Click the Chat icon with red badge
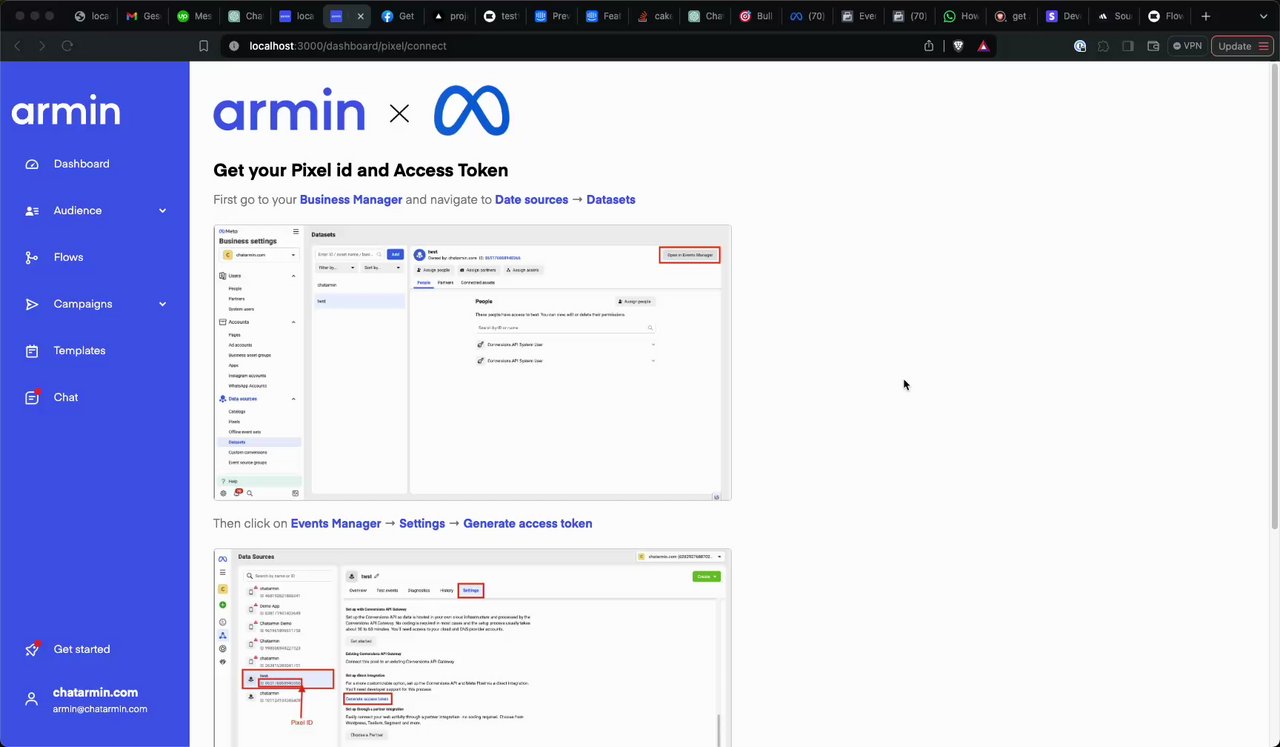Image resolution: width=1280 pixels, height=747 pixels. pyautogui.click(x=32, y=397)
